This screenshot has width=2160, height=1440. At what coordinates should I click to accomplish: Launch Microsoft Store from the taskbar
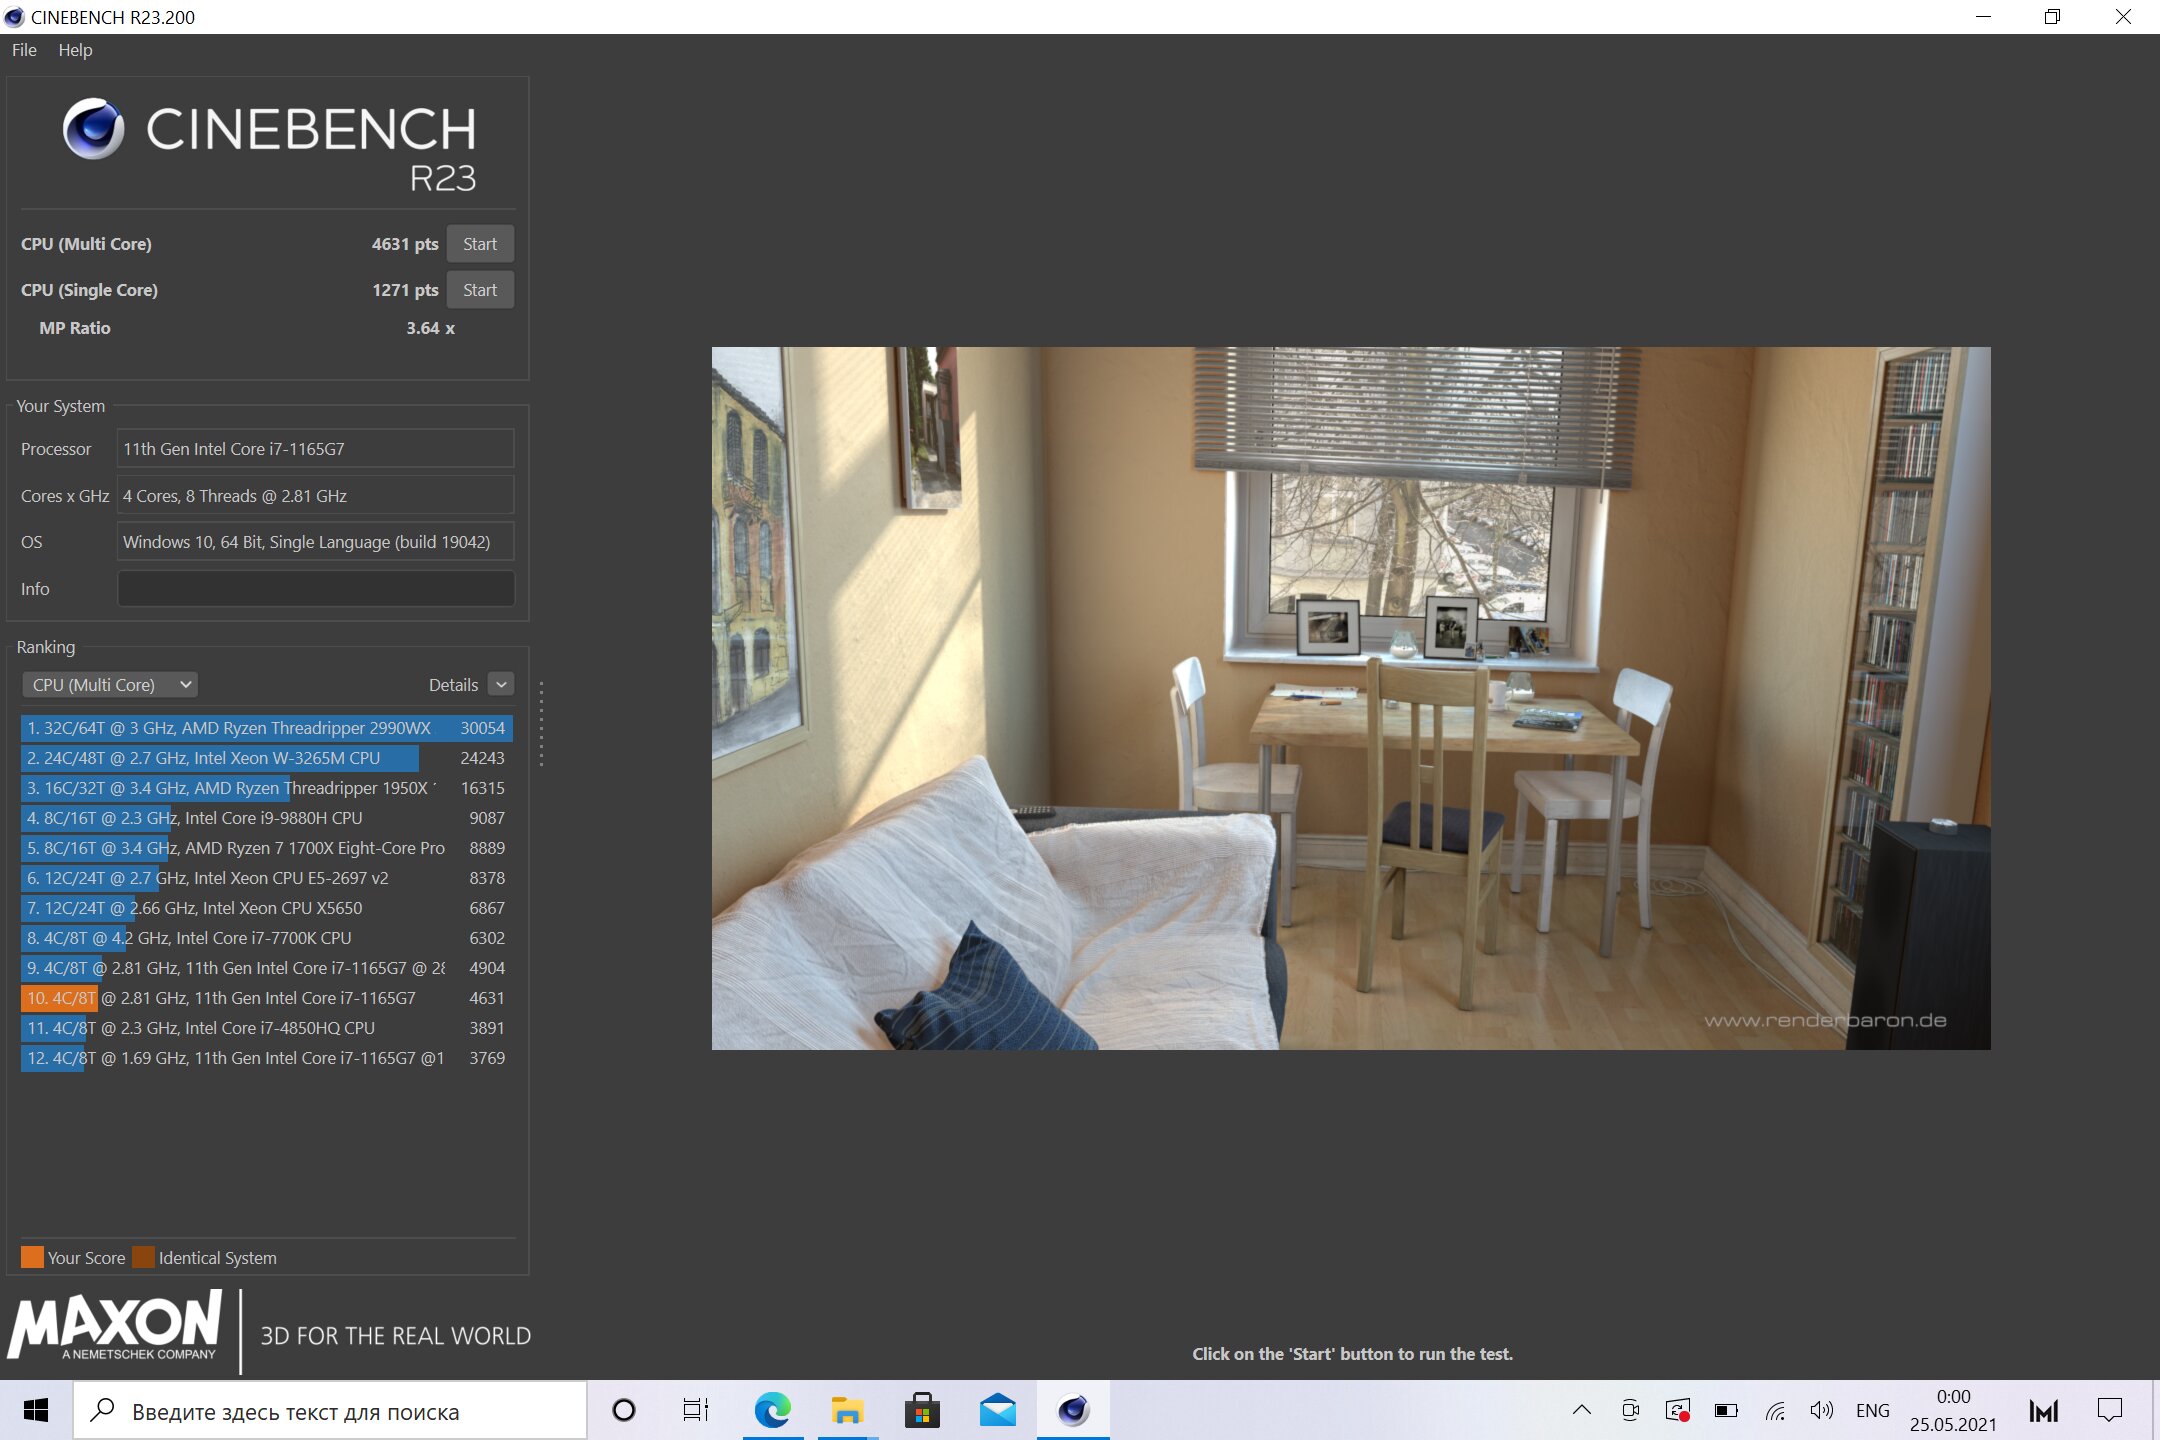coord(922,1410)
